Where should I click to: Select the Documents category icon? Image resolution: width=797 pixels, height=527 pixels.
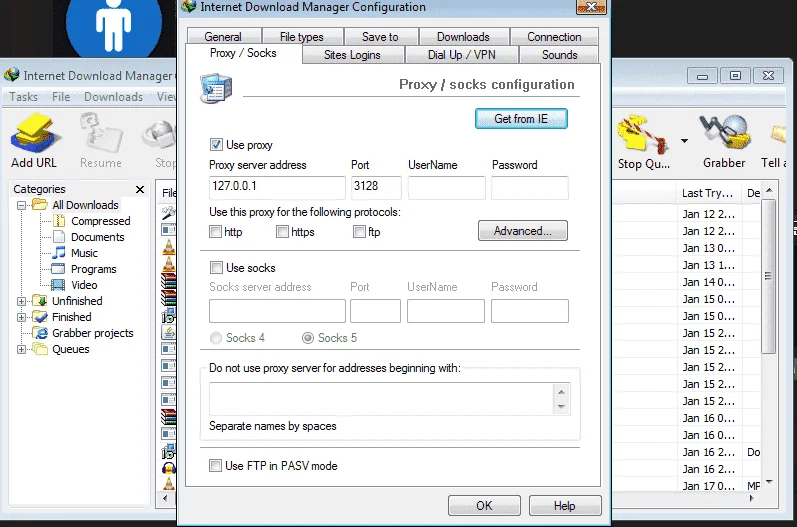(59, 237)
